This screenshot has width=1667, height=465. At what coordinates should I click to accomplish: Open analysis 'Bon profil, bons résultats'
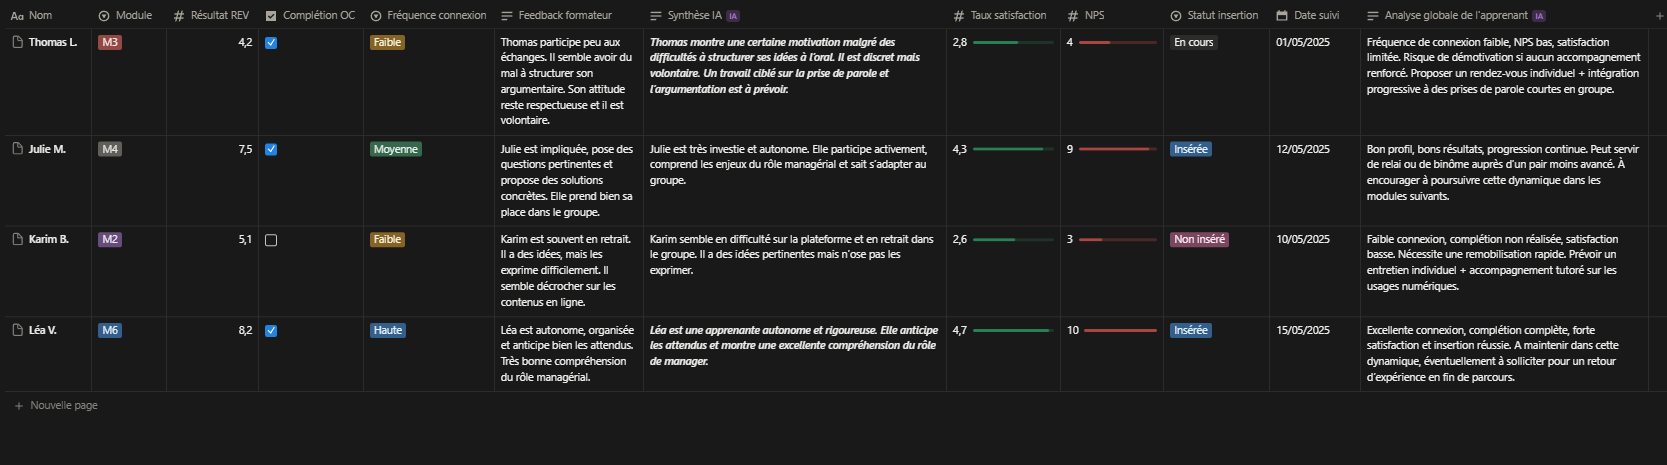pyautogui.click(x=1503, y=172)
